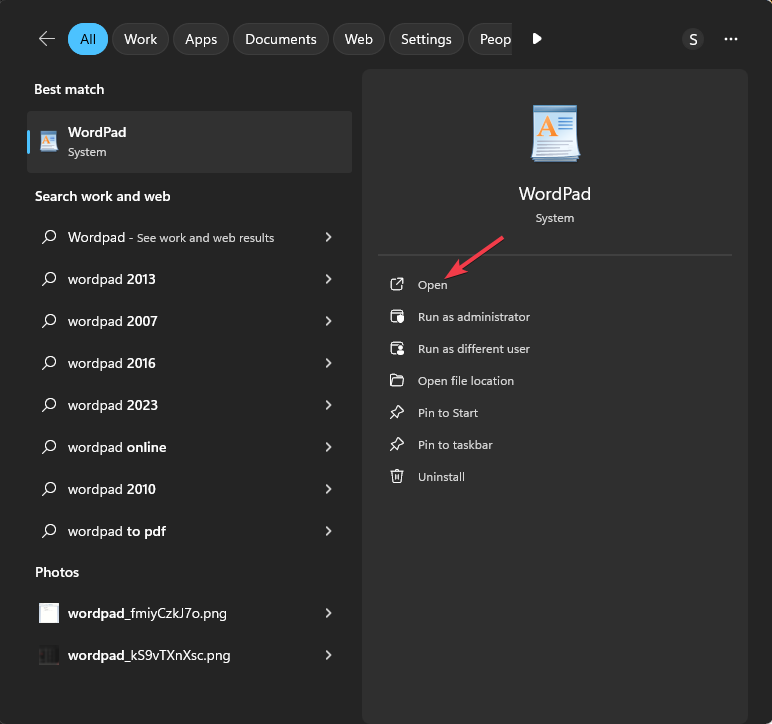Screen dimensions: 772x724
Task: Expand the wordpad online suggestion arrow
Action: [328, 447]
